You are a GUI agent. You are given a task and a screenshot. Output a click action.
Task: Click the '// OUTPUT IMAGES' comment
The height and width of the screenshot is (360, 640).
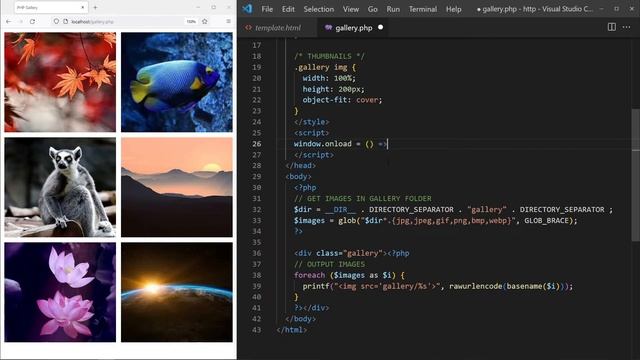point(329,264)
